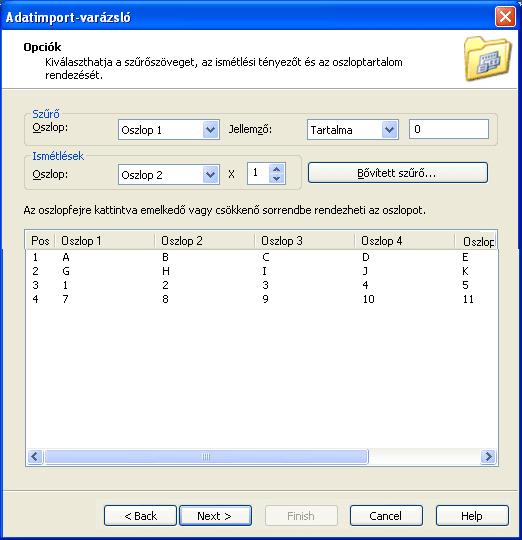Open the Bővített szűrő dialog
The height and width of the screenshot is (540, 522).
398,173
